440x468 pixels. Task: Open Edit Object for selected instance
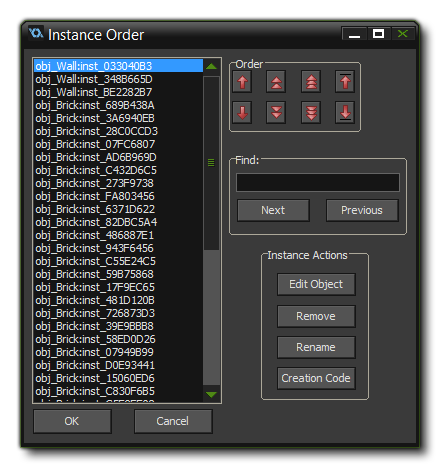pyautogui.click(x=316, y=284)
